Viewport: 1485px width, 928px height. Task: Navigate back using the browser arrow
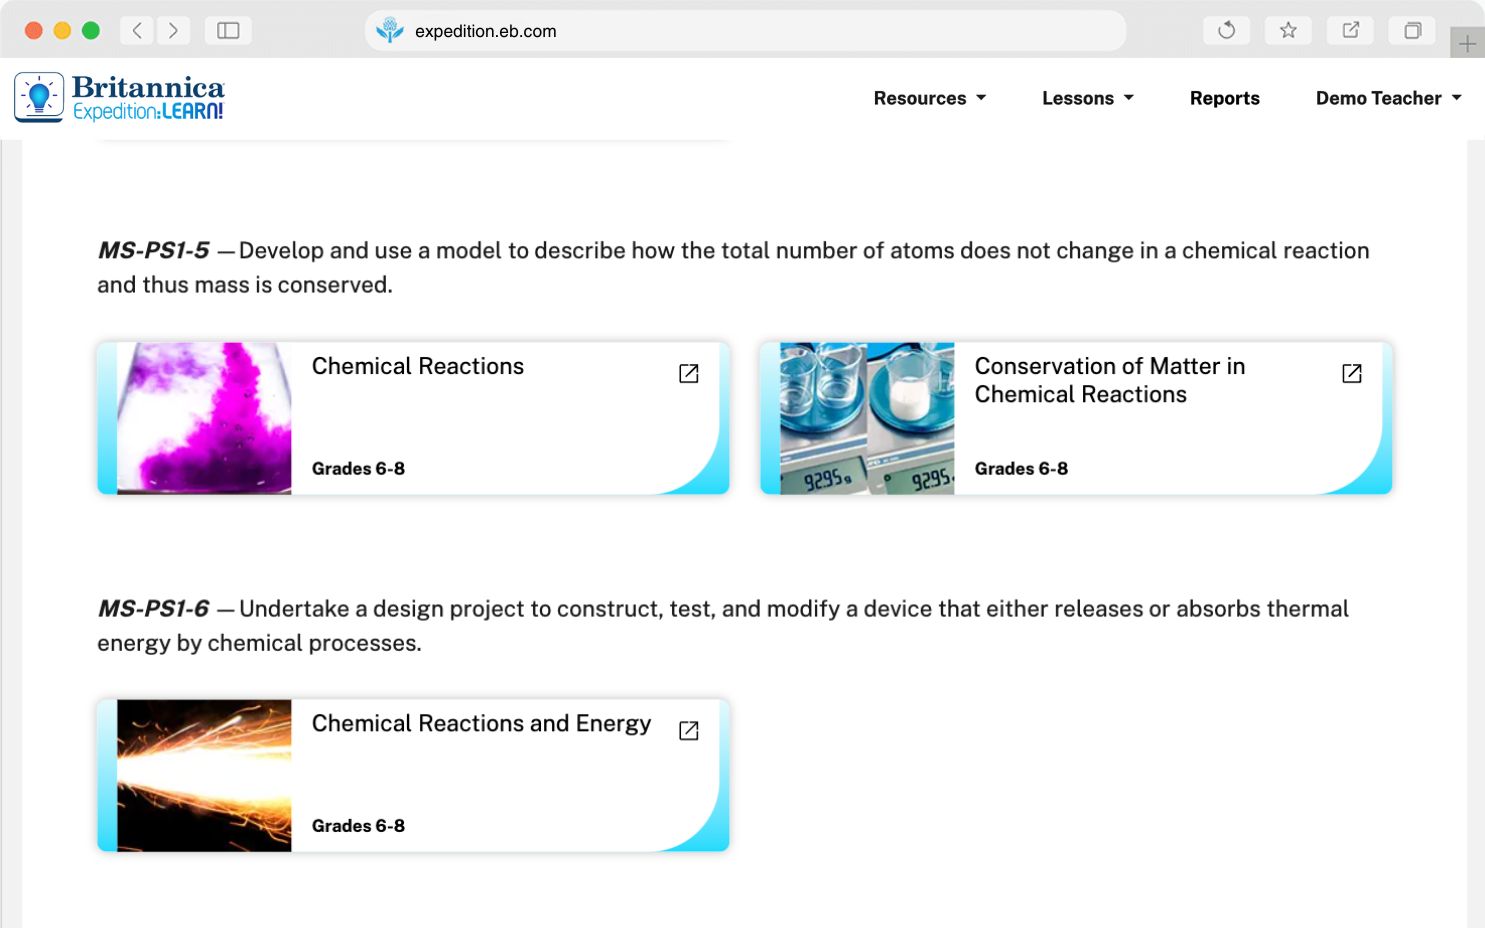pyautogui.click(x=137, y=30)
